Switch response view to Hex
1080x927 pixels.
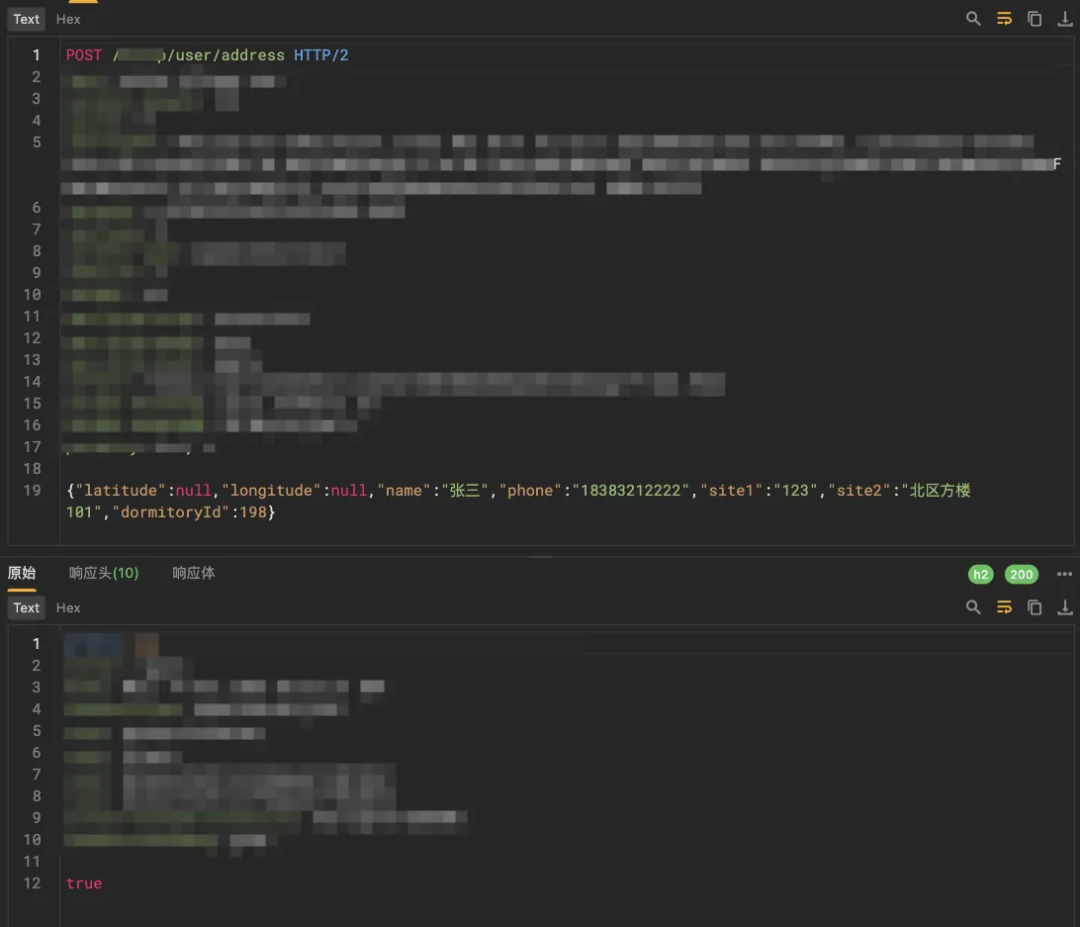pos(68,607)
